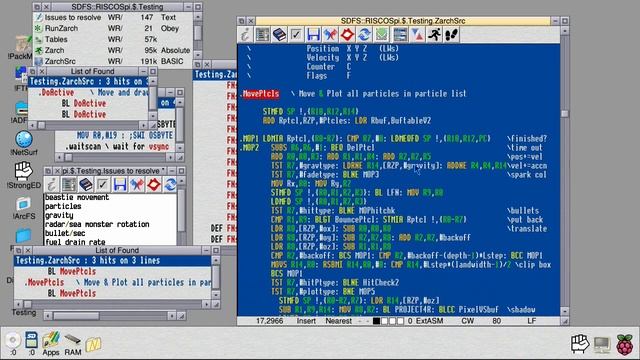Open the list-of-functions icon in ZarchSrc toolbar
Image resolution: width=640 pixels, height=360 pixels.
(262, 35)
